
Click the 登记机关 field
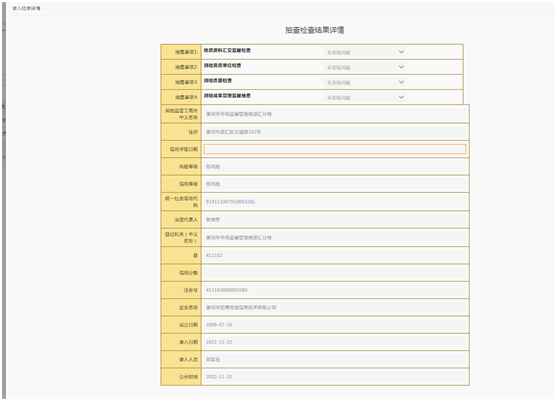coord(335,238)
